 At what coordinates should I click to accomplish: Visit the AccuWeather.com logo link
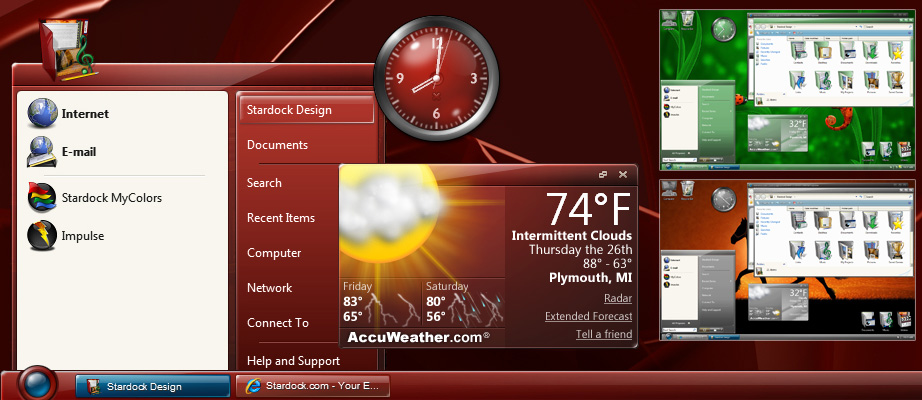(x=418, y=337)
